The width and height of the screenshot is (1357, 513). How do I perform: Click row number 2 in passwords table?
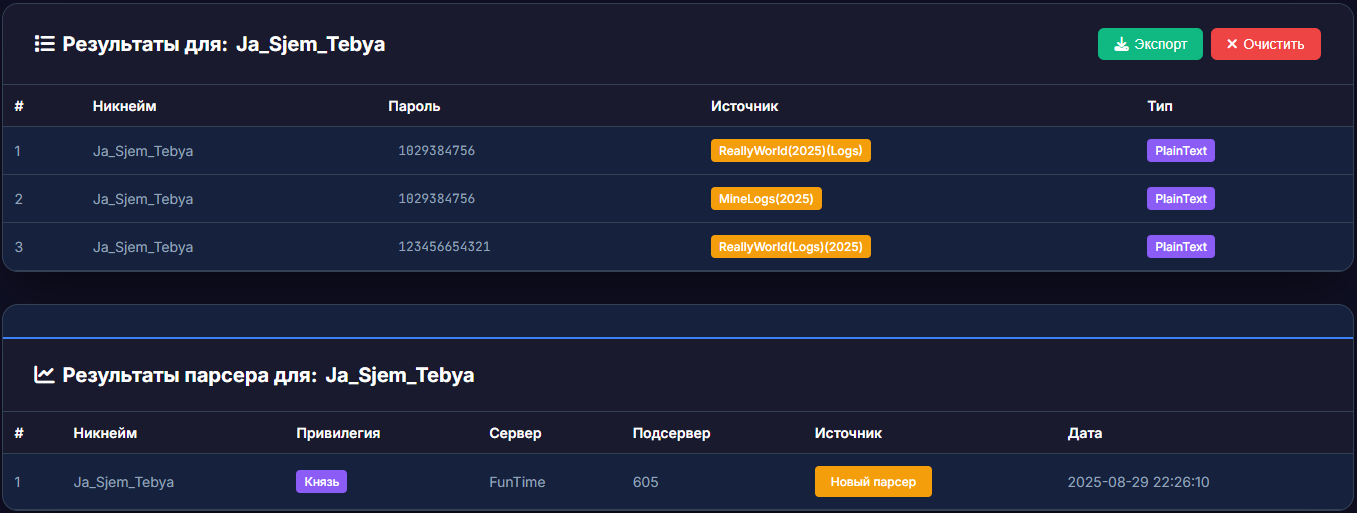click(19, 199)
